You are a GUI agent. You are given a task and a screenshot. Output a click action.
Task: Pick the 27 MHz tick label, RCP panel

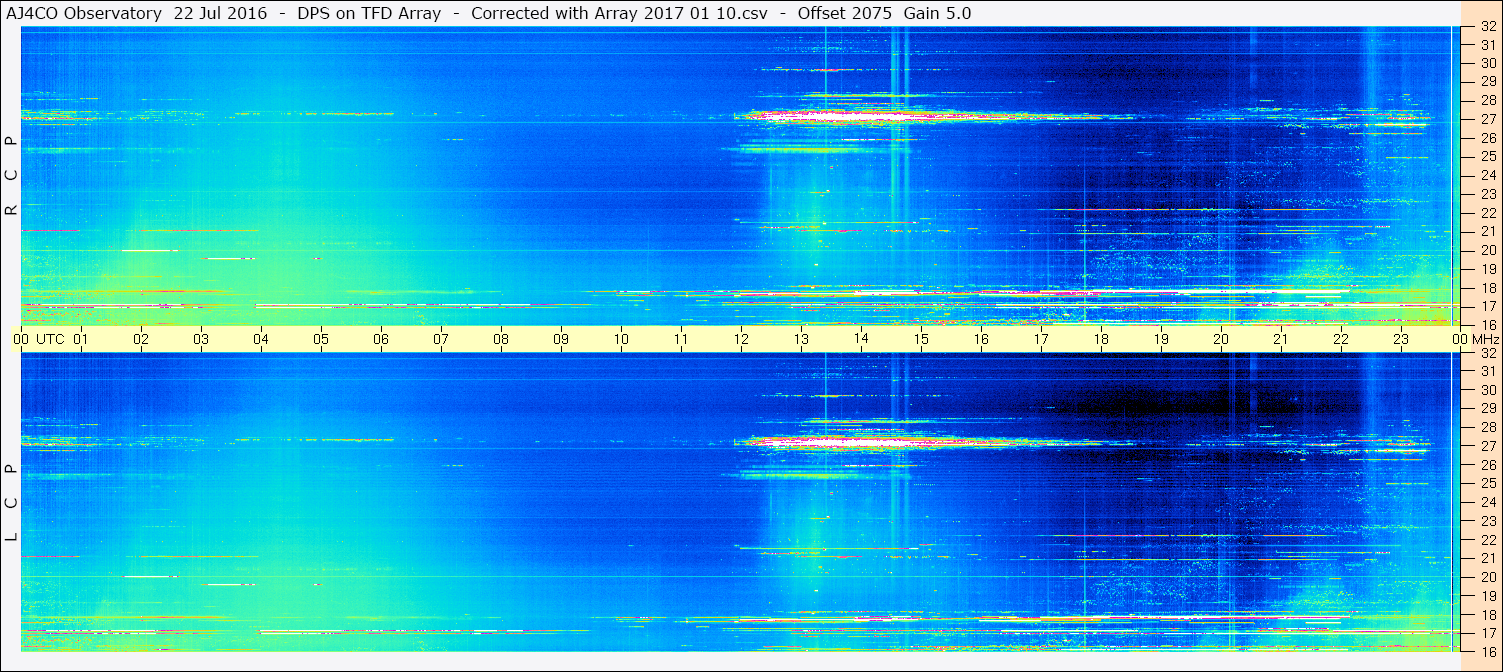point(1487,119)
